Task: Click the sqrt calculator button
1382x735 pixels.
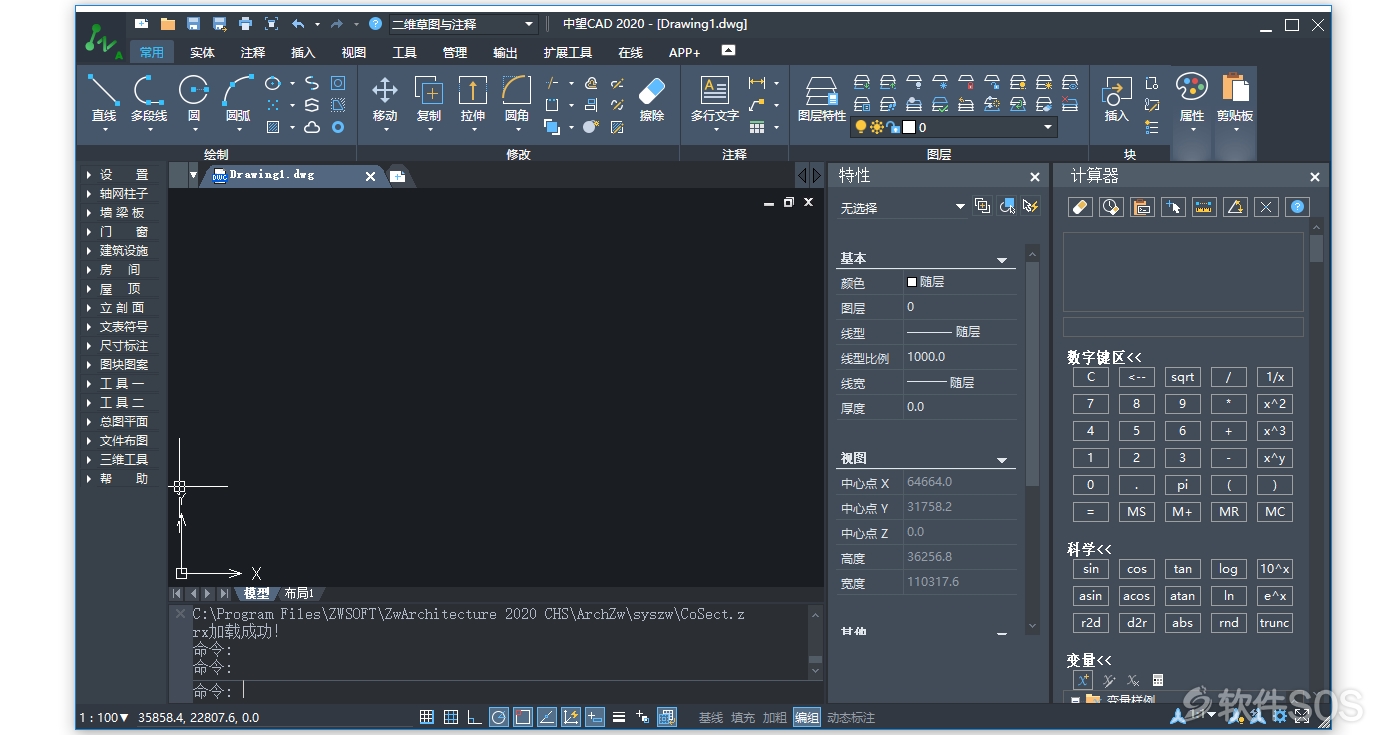Action: [x=1183, y=377]
